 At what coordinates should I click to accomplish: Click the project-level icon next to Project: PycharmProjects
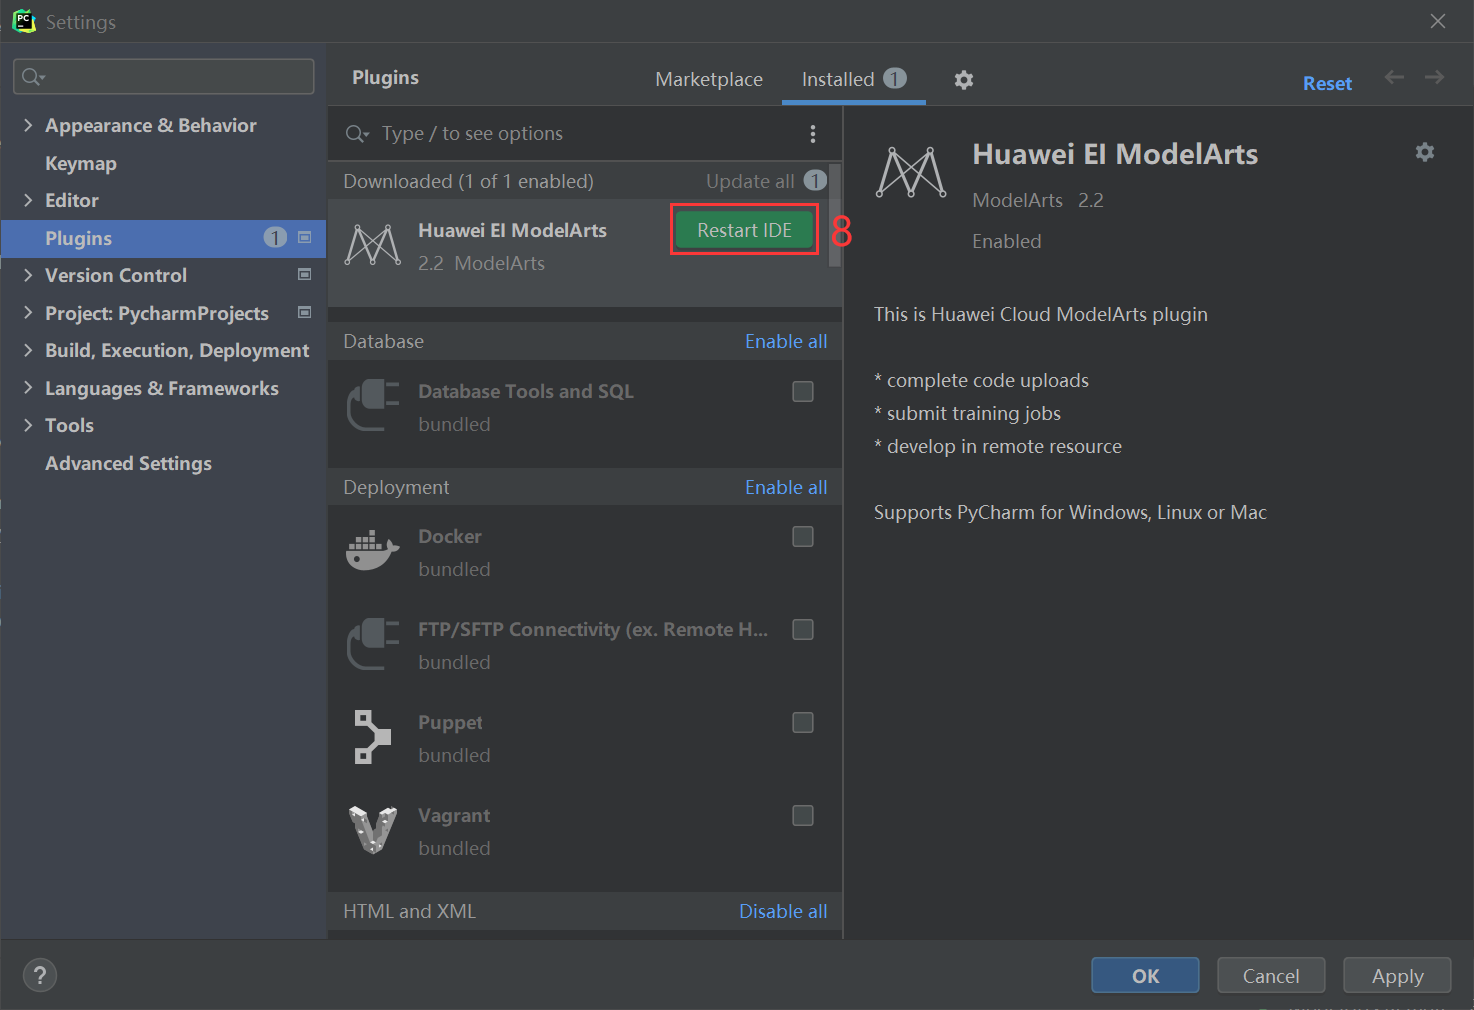305,312
